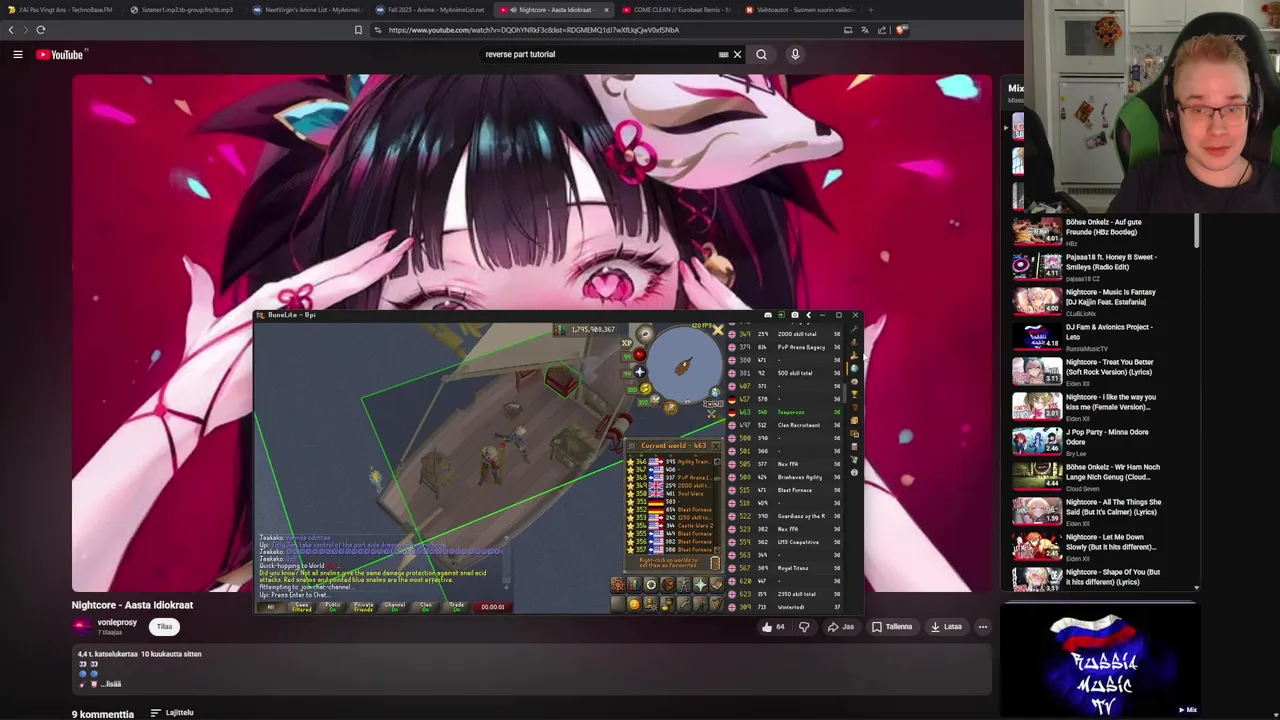The image size is (1280, 720).
Task: Open YouTube hamburger guide menu
Action: pyautogui.click(x=18, y=55)
